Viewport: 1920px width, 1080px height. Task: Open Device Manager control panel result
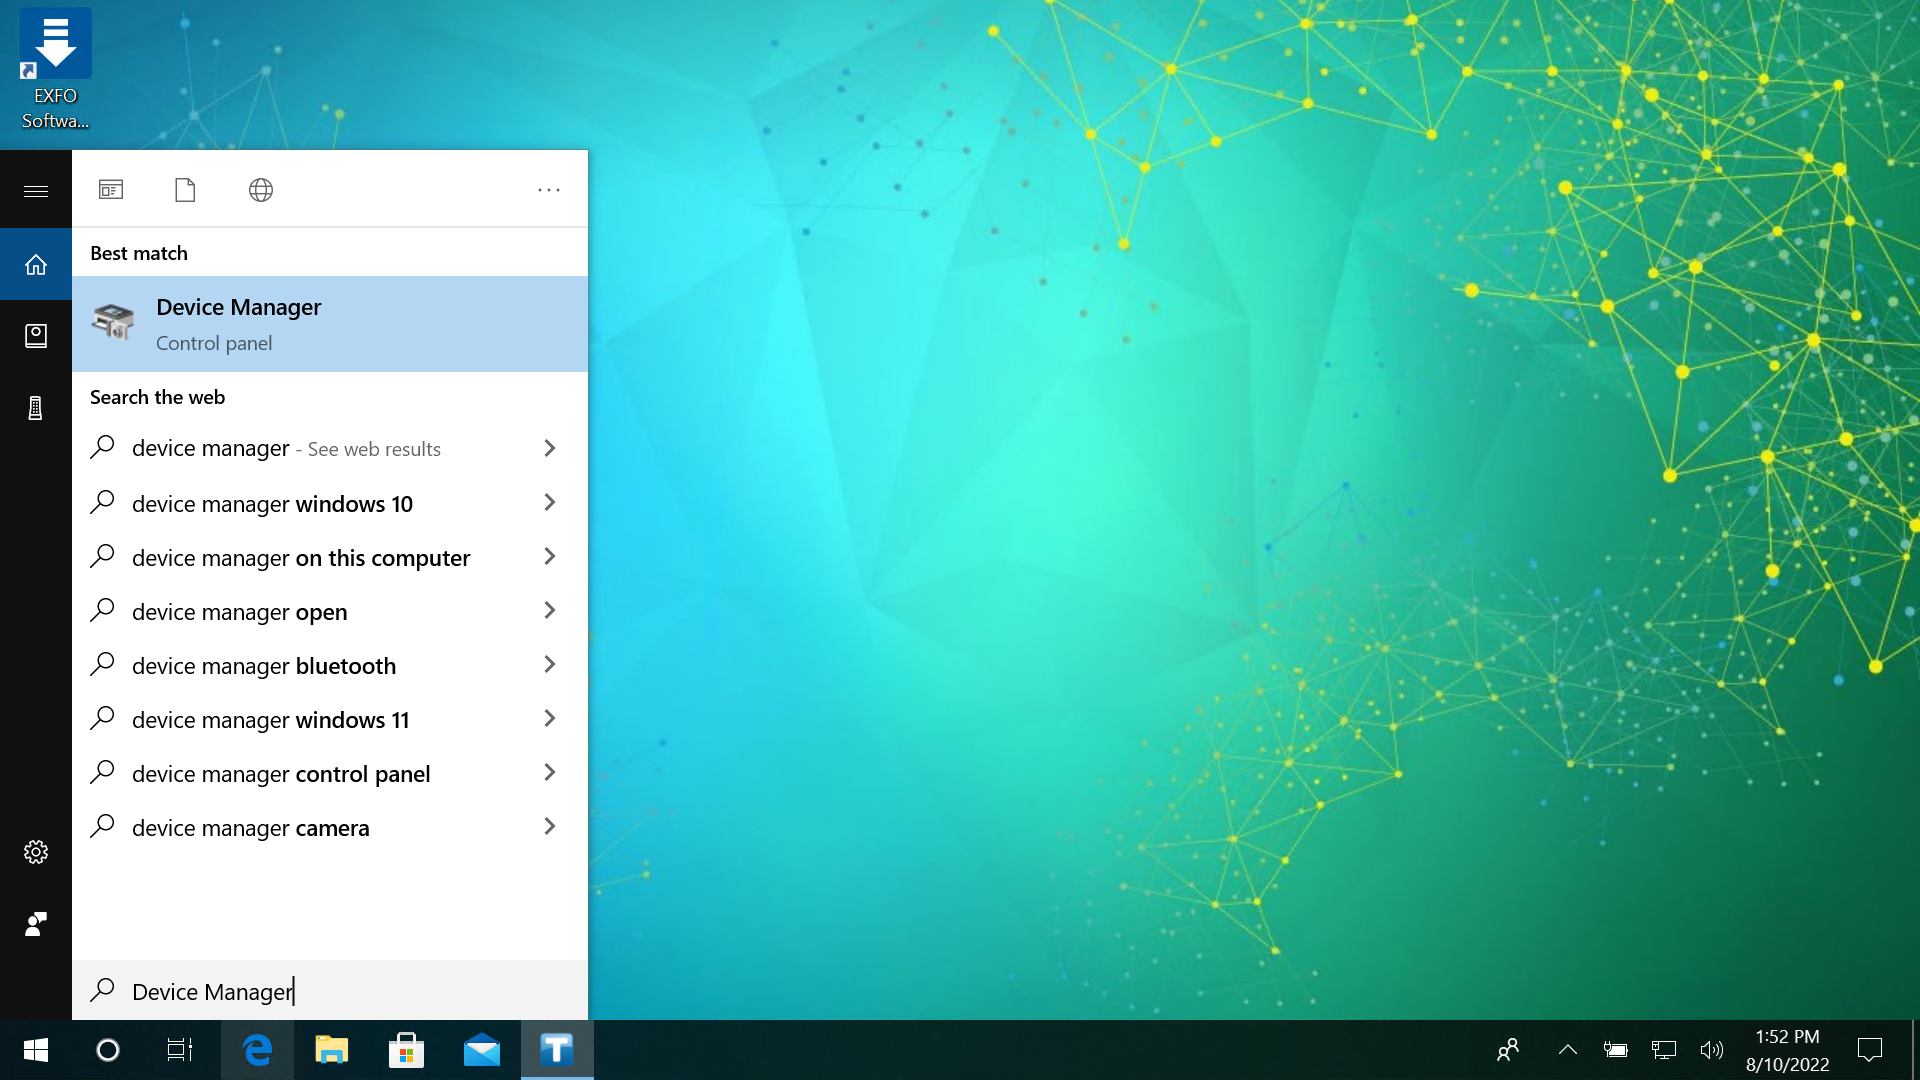(330, 324)
